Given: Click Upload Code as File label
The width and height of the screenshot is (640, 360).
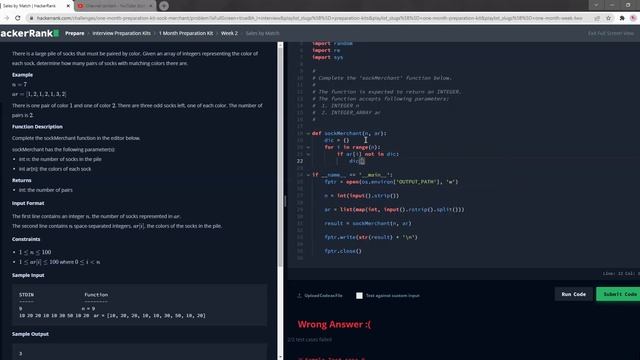Looking at the screenshot, I should point(323,296).
